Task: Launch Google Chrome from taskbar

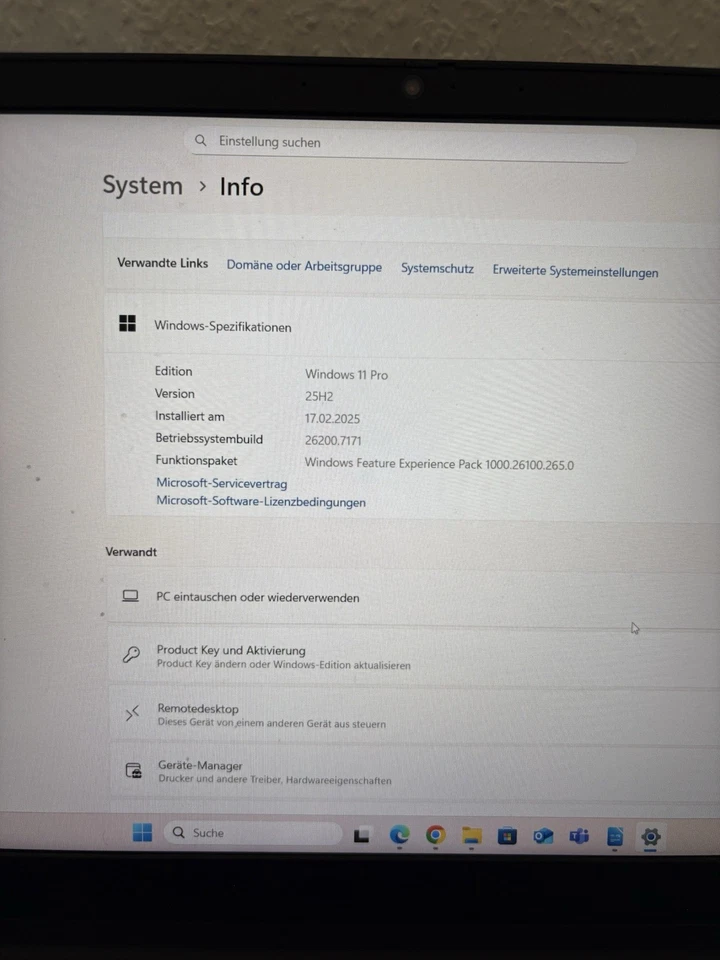Action: [x=435, y=835]
